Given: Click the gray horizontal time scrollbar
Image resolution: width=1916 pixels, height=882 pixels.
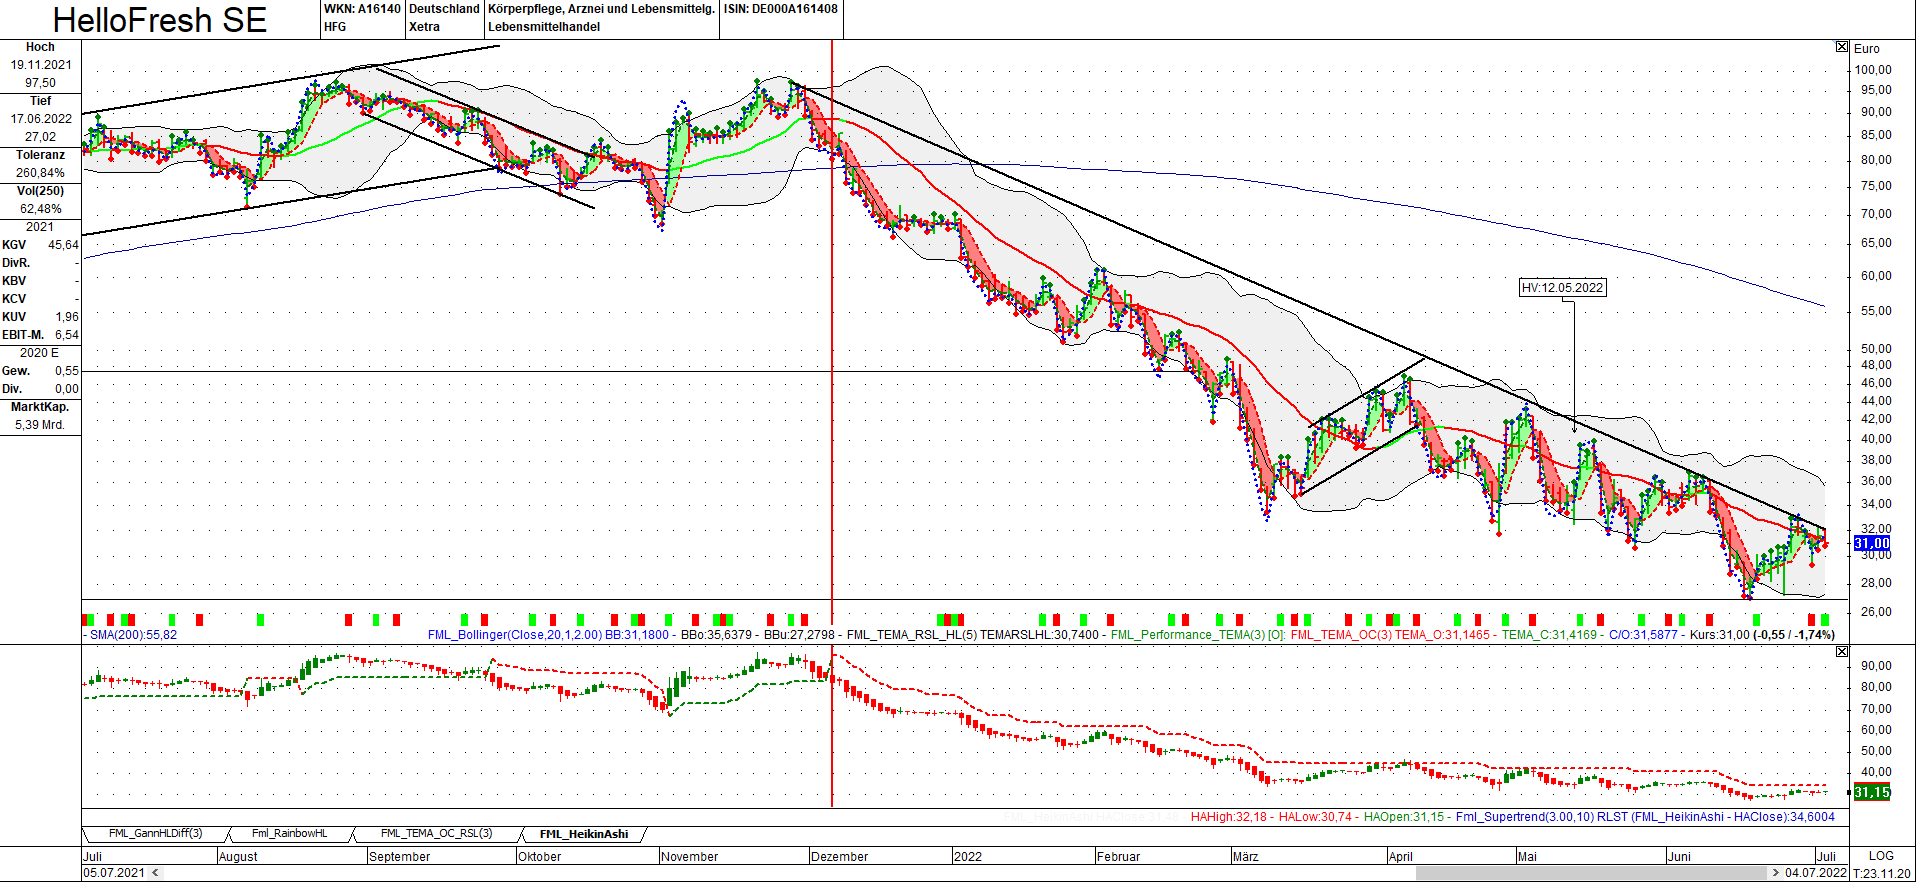Looking at the screenshot, I should point(1591,873).
